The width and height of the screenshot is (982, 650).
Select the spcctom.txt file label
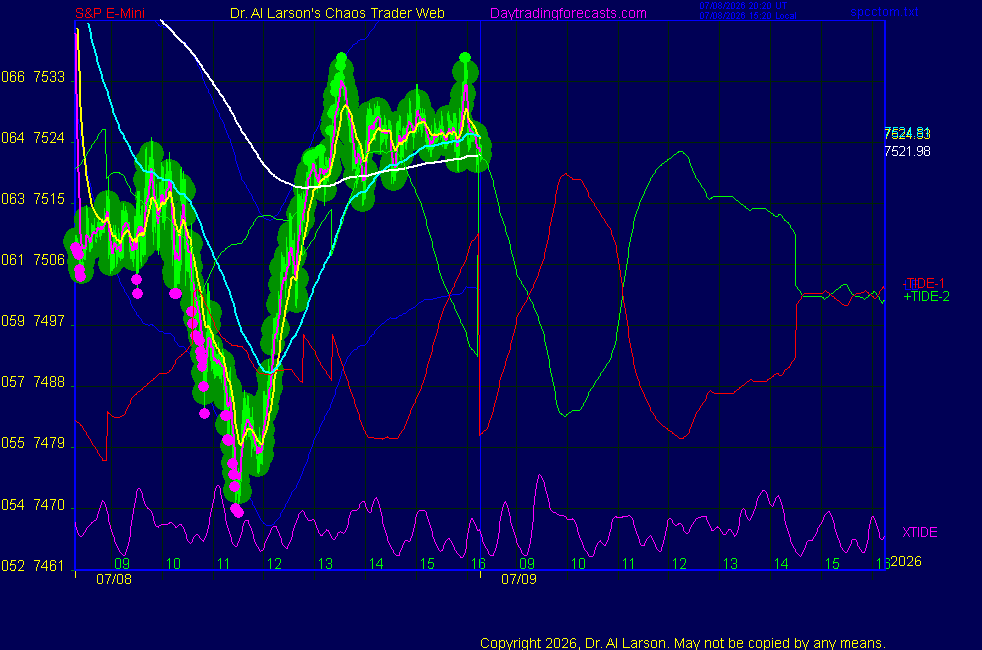pyautogui.click(x=884, y=11)
